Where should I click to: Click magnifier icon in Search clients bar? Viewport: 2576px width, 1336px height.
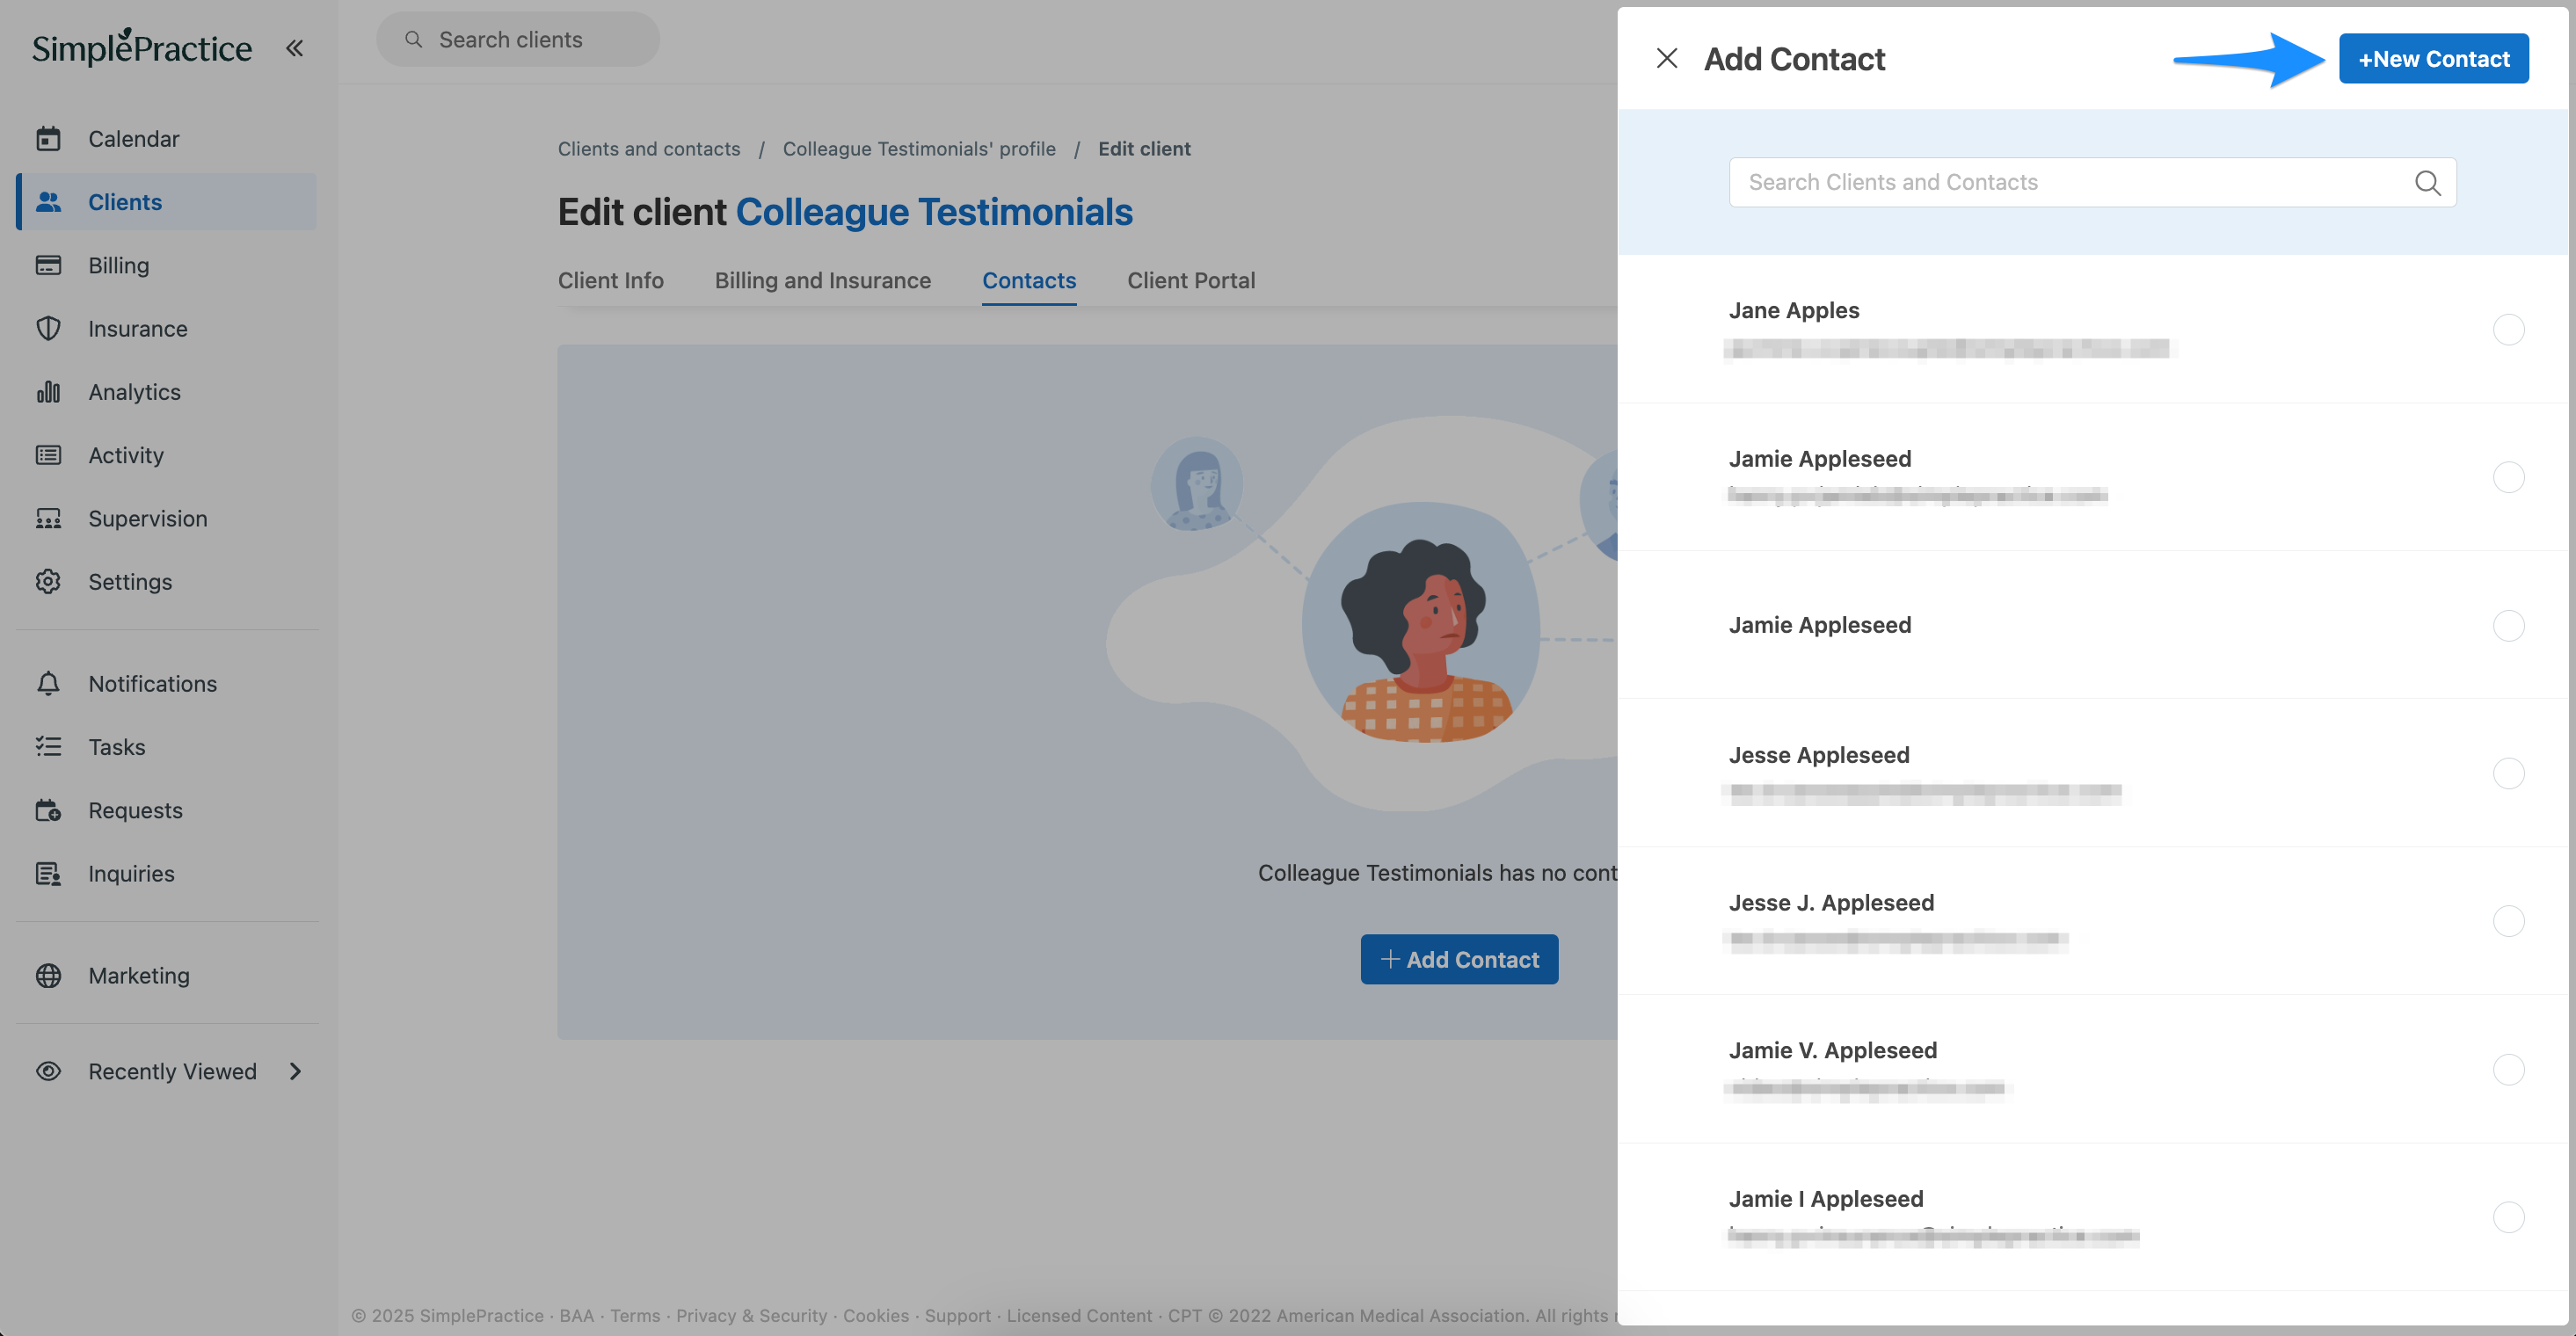[413, 39]
